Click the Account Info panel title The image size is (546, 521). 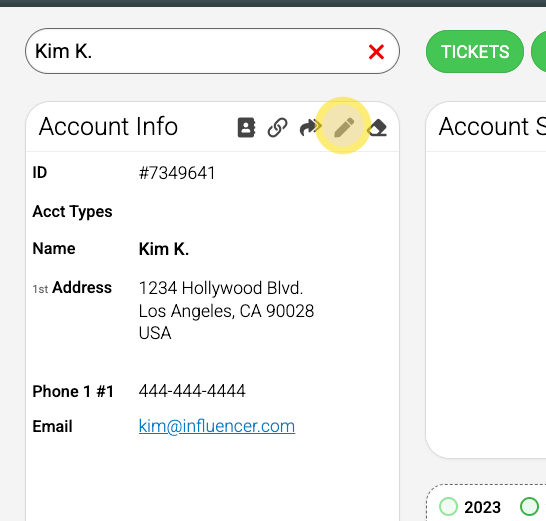[108, 126]
